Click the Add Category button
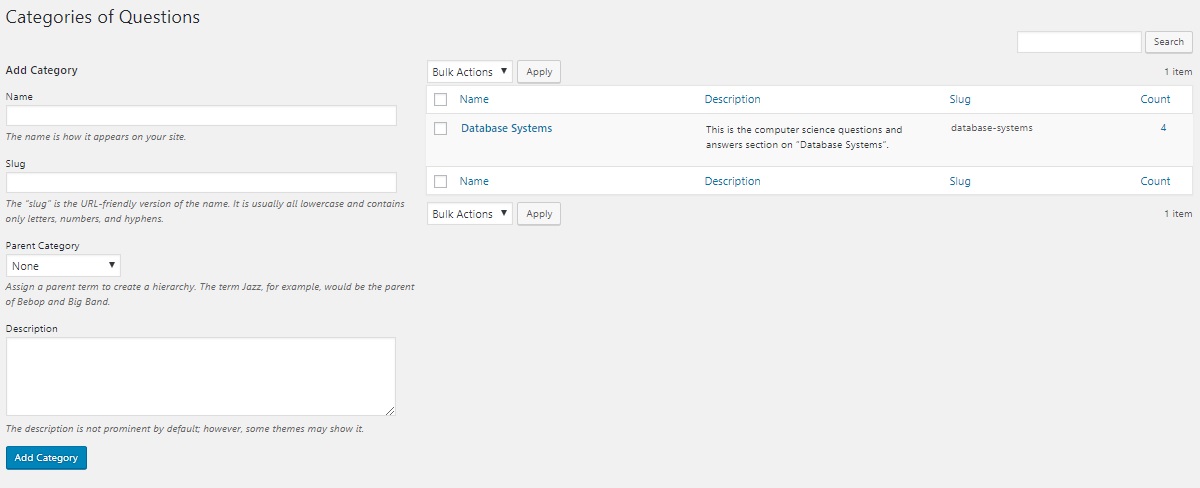The height and width of the screenshot is (488, 1200). coord(46,458)
